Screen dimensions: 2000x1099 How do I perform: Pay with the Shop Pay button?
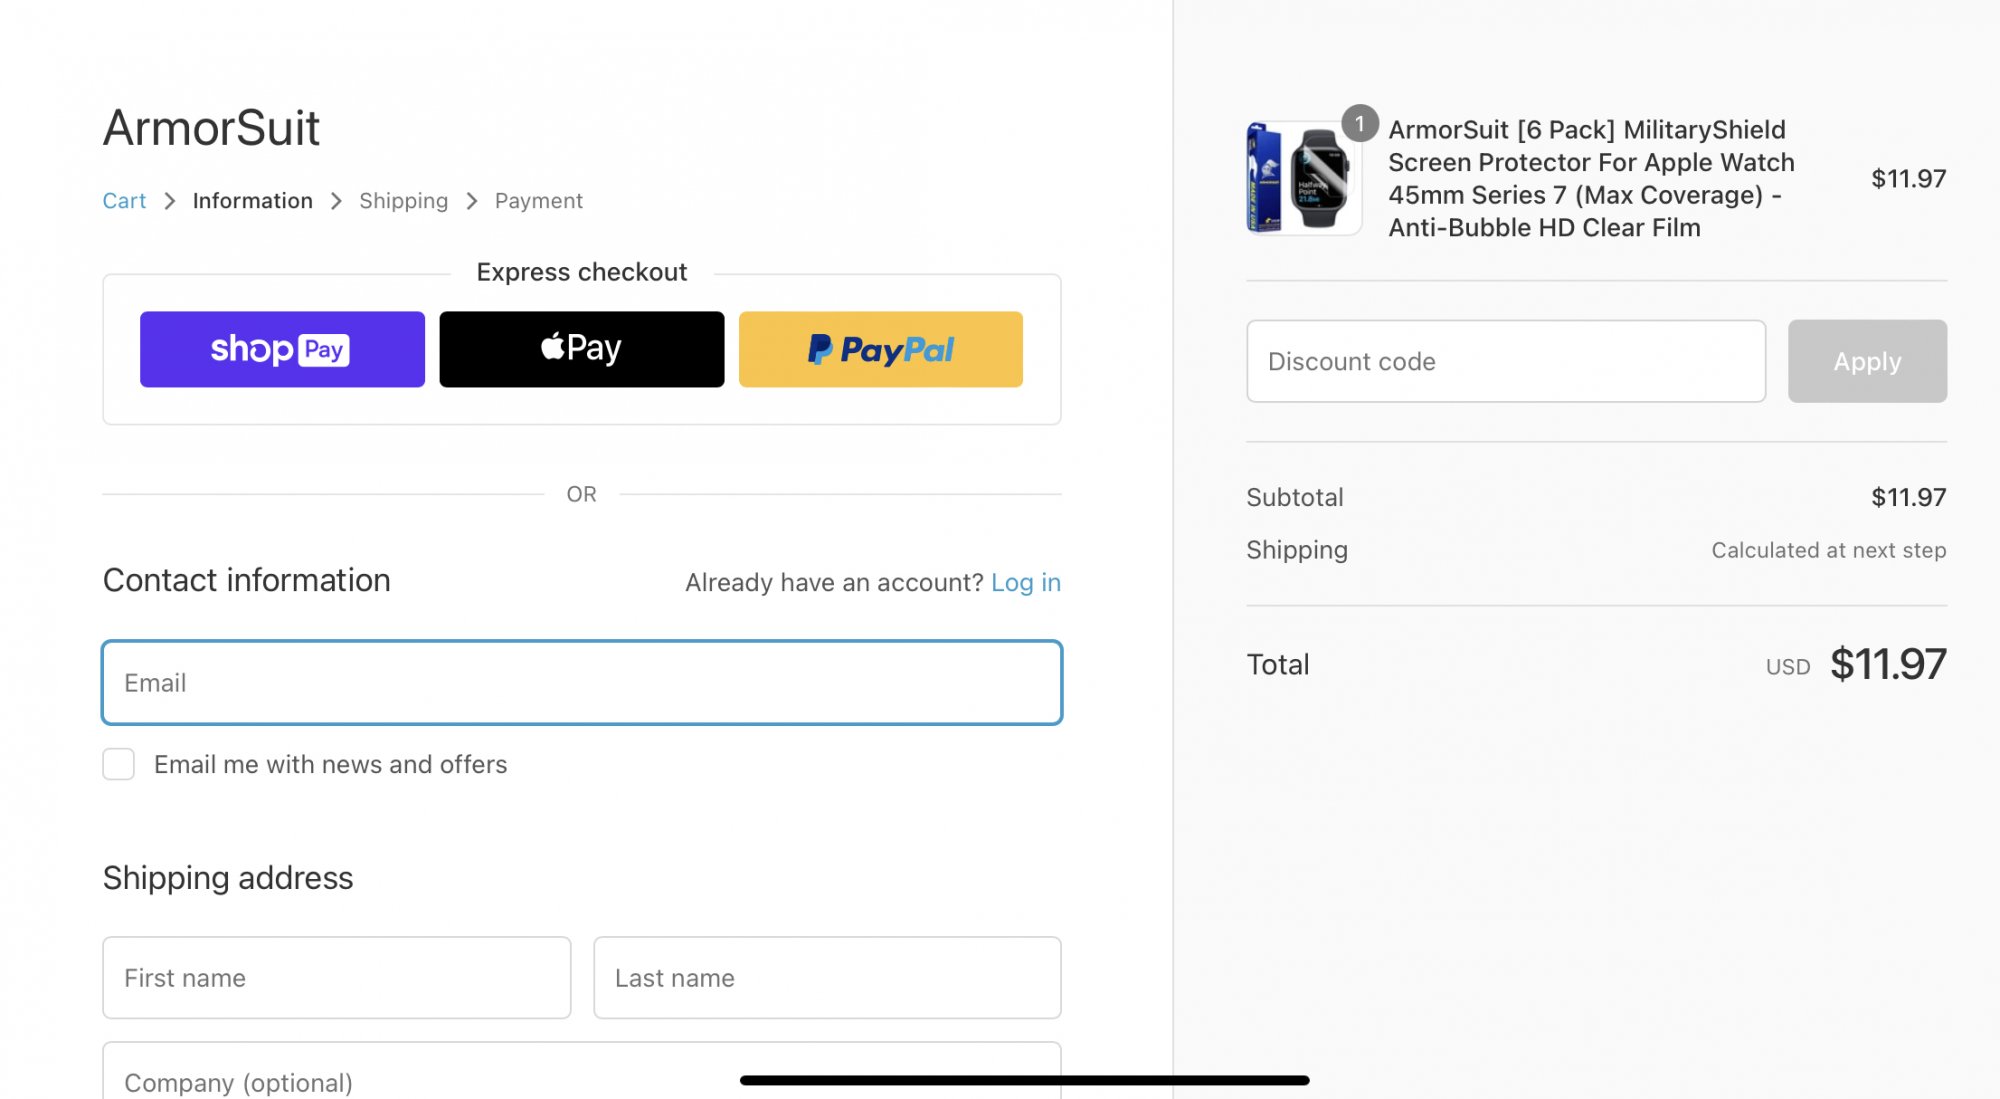pos(282,349)
